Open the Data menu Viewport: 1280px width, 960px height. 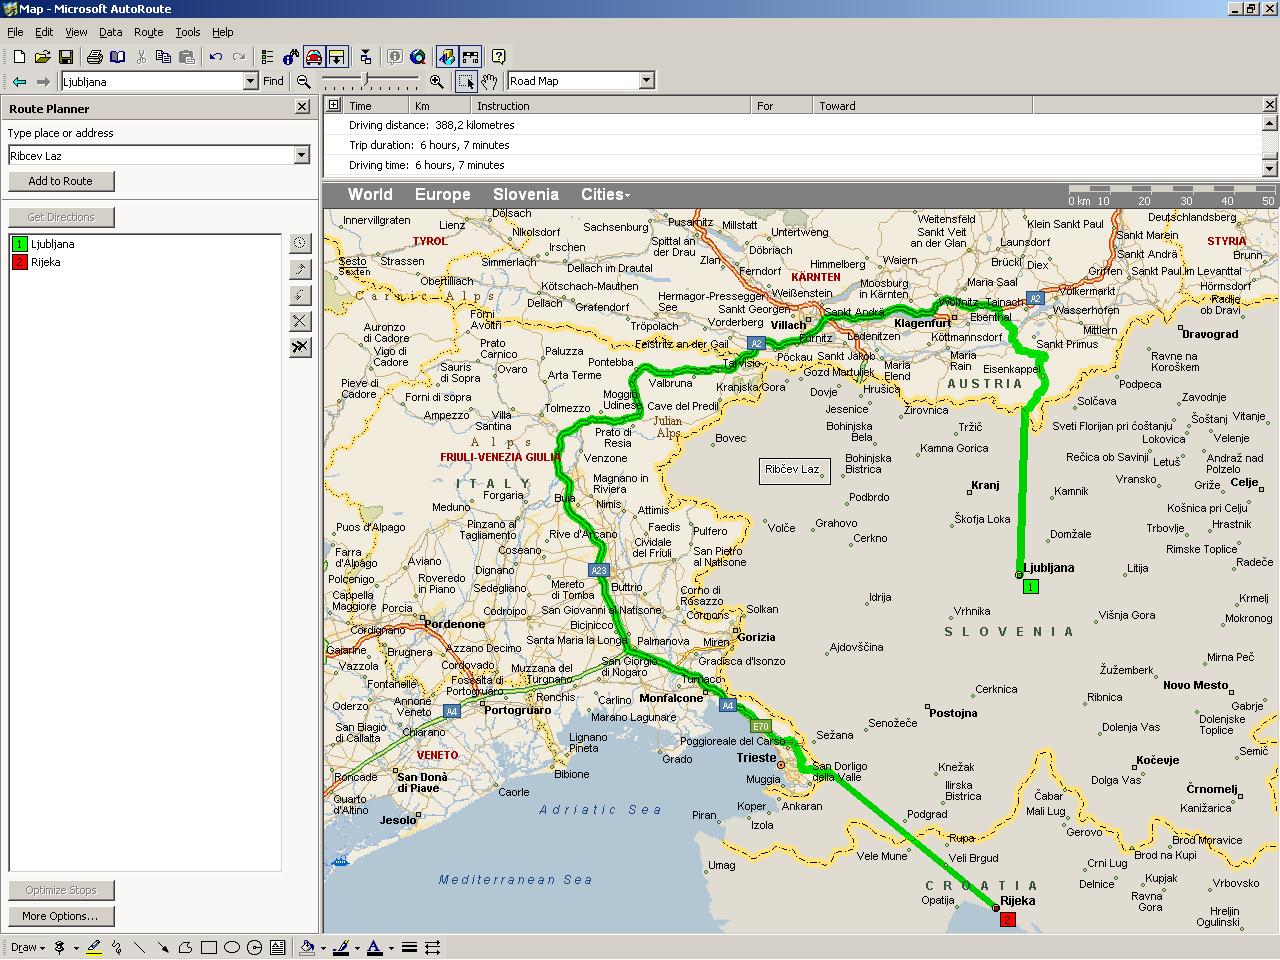110,32
